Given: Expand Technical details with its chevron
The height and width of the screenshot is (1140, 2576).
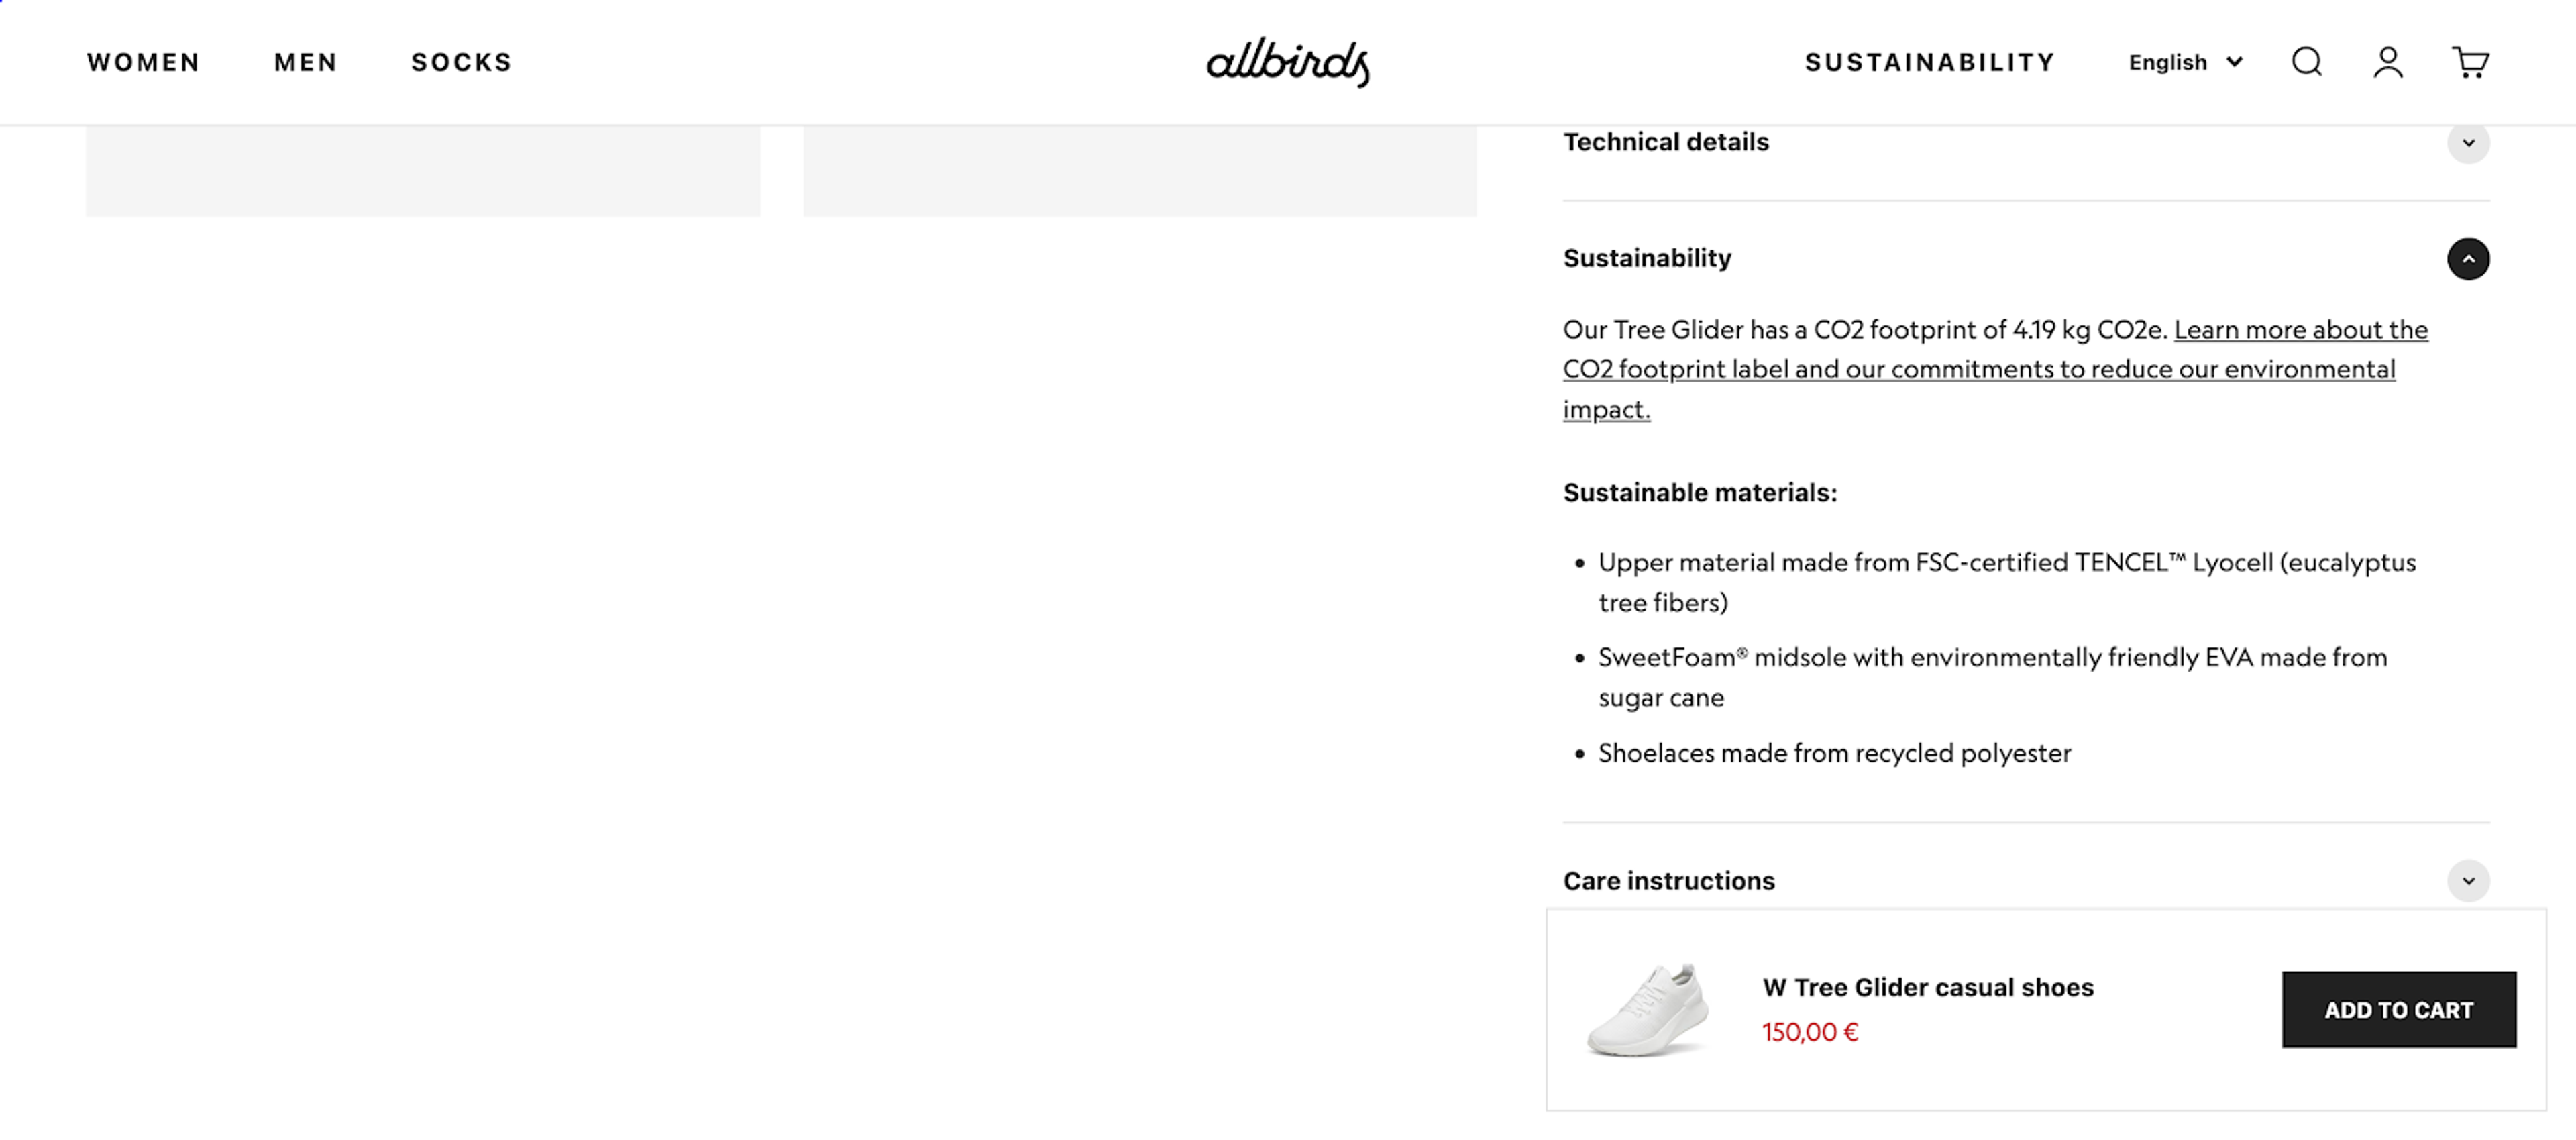Looking at the screenshot, I should 2469,143.
